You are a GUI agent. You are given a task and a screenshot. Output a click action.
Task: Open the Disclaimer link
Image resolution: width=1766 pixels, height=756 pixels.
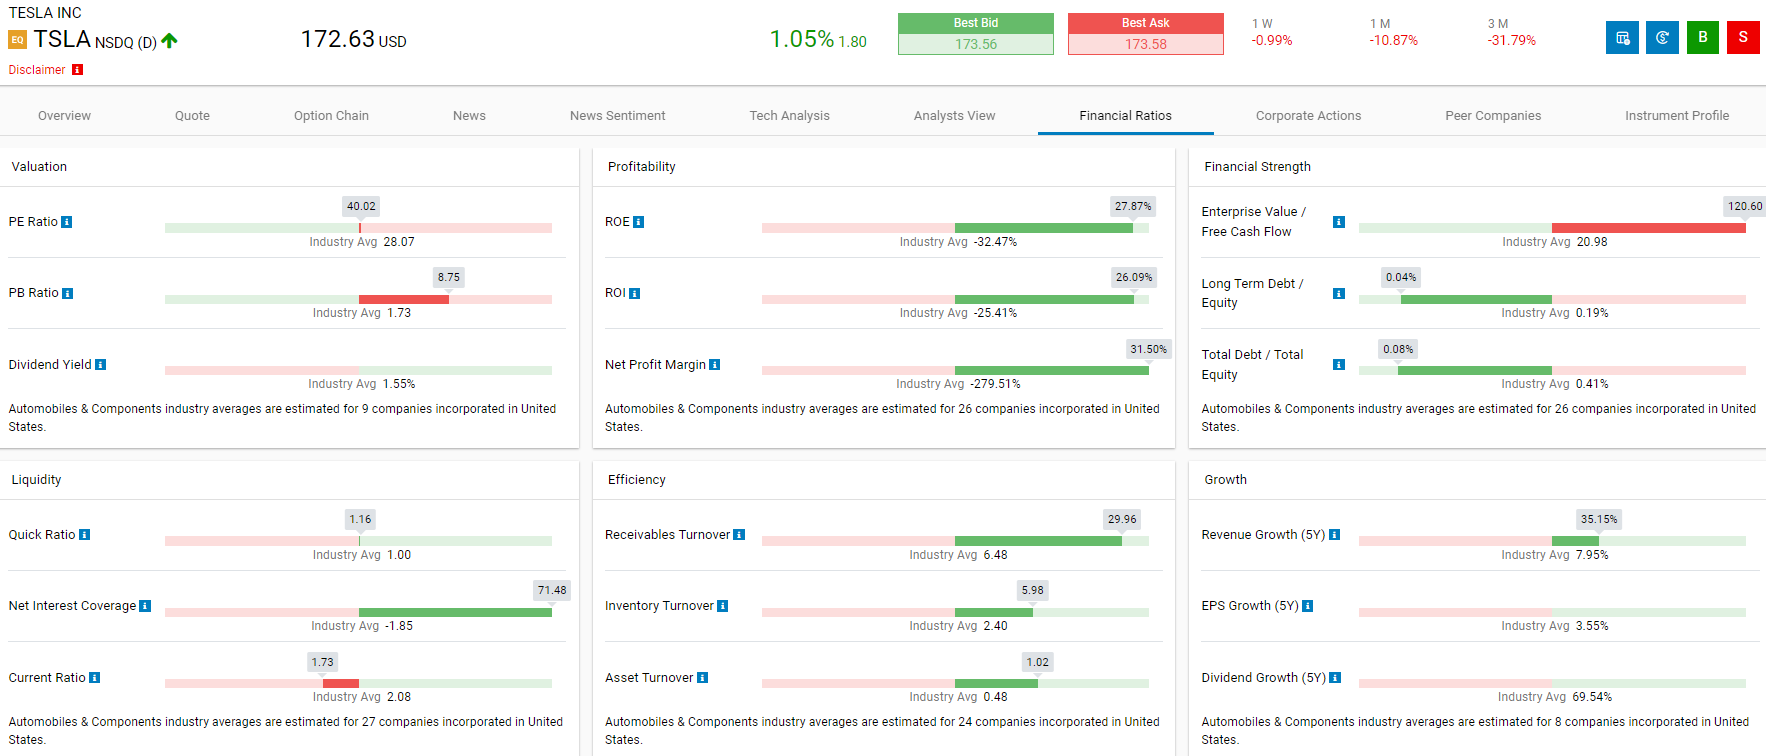pos(37,70)
